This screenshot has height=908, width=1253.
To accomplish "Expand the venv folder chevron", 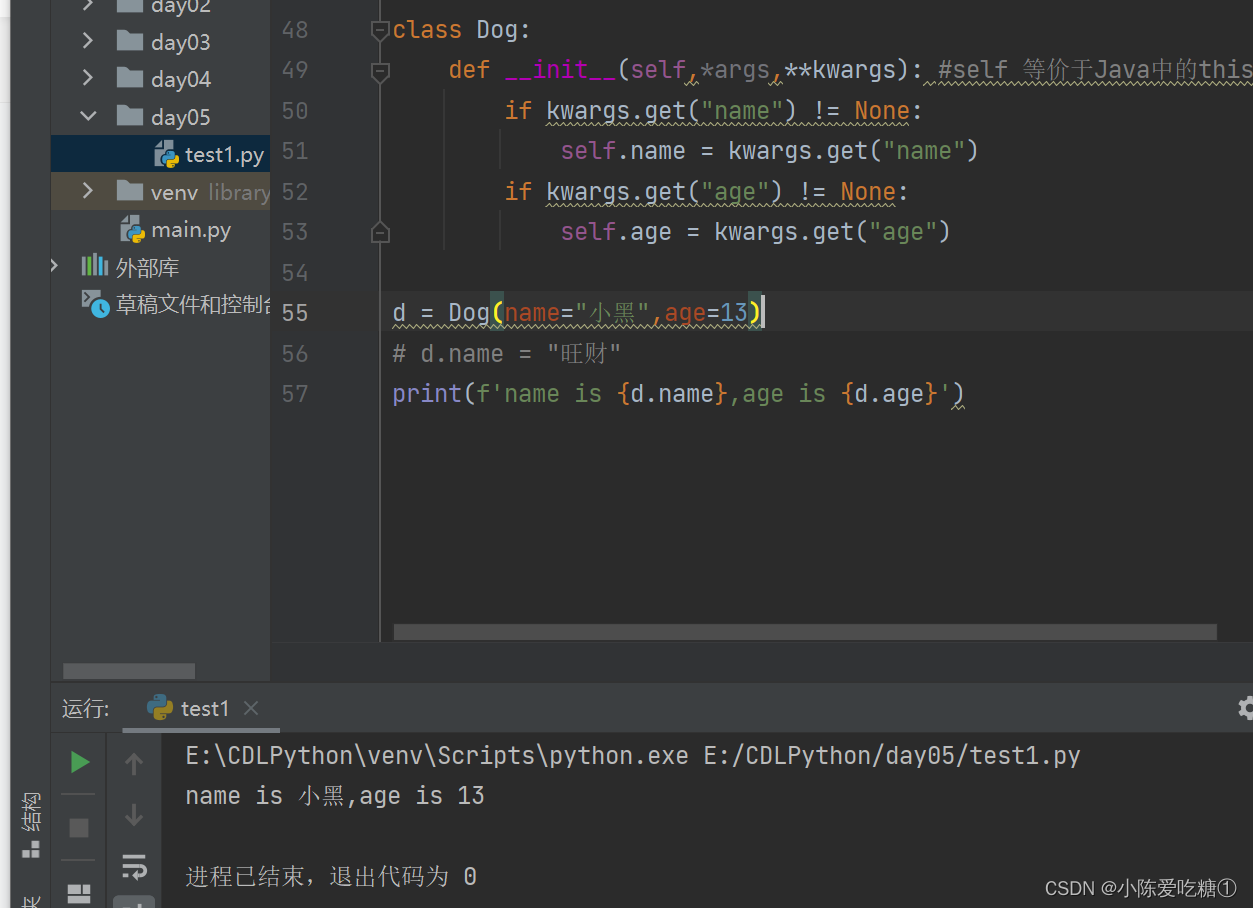I will 87,191.
